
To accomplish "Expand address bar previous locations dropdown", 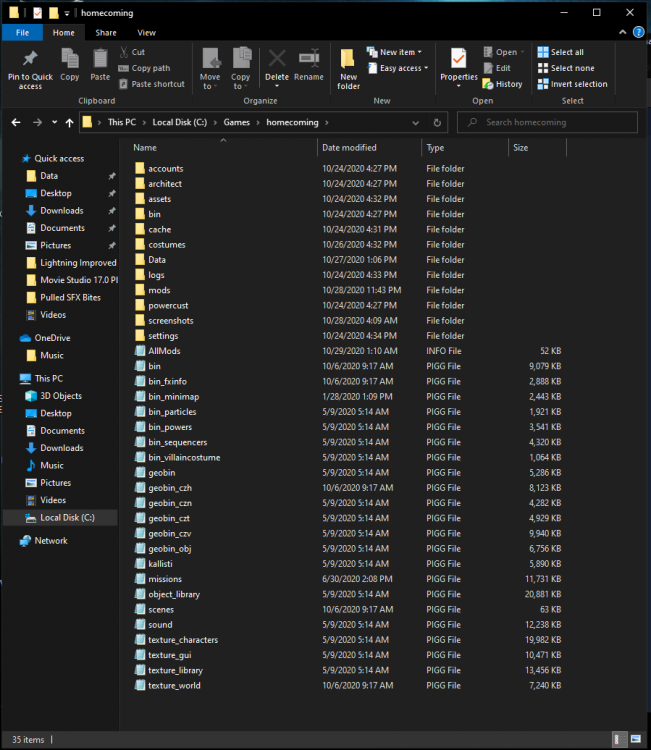I will pos(415,122).
